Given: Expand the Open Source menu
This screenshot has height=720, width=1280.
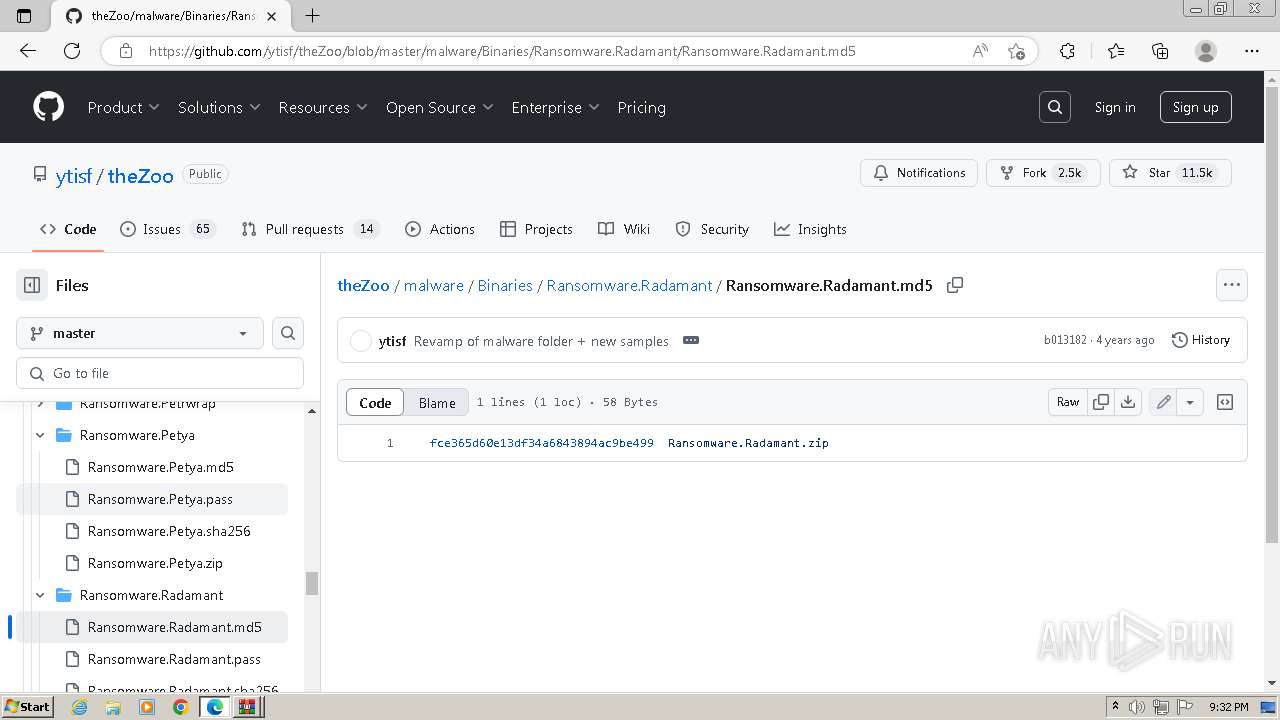Looking at the screenshot, I should [440, 107].
